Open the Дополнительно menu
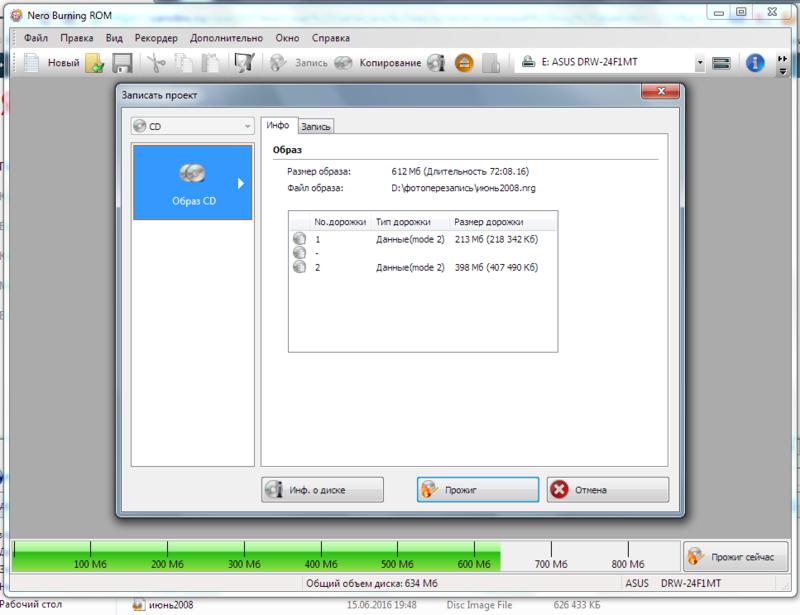 click(x=227, y=38)
